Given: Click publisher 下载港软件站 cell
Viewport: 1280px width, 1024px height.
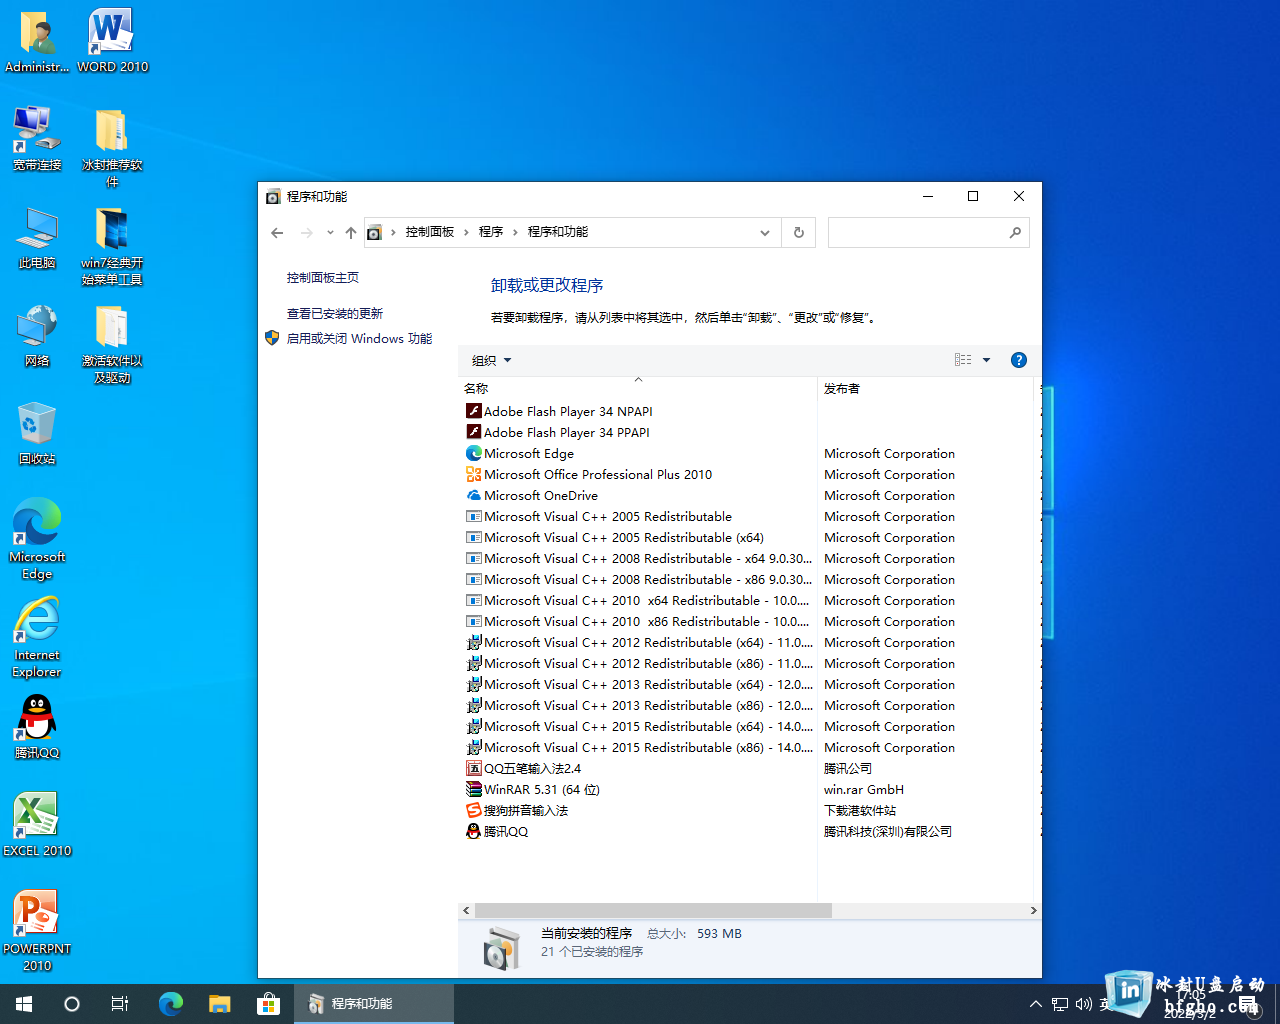Looking at the screenshot, I should [x=860, y=810].
